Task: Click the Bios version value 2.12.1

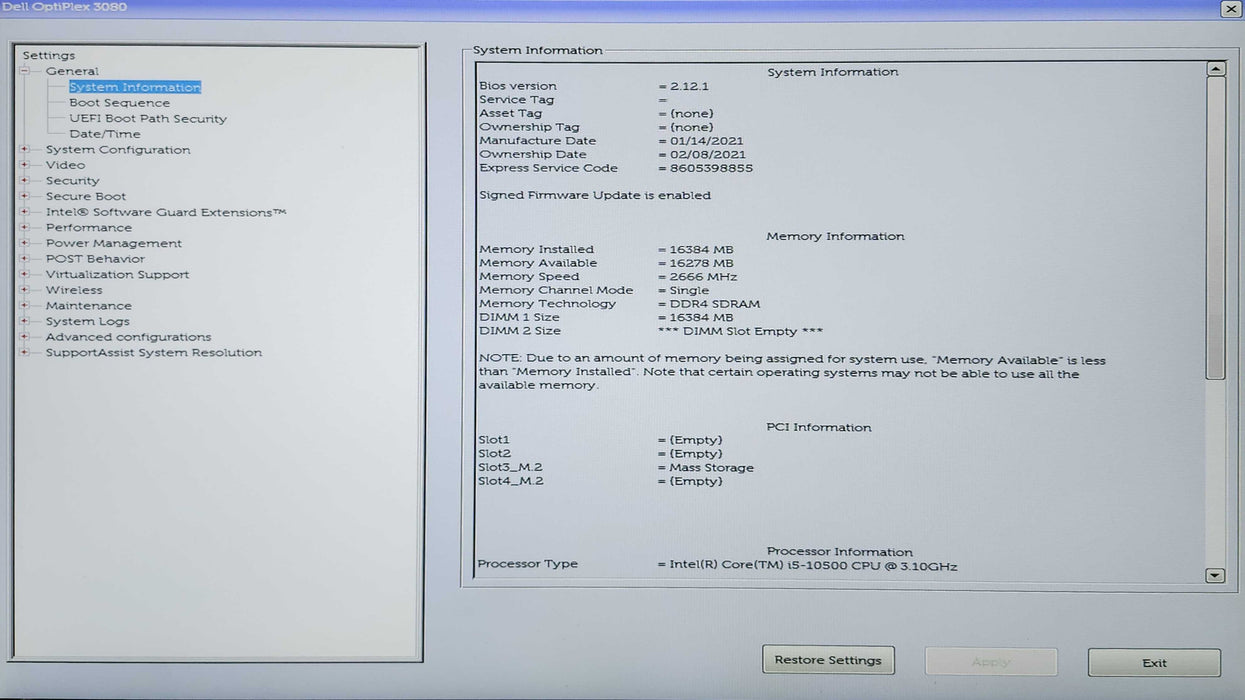Action: [689, 86]
